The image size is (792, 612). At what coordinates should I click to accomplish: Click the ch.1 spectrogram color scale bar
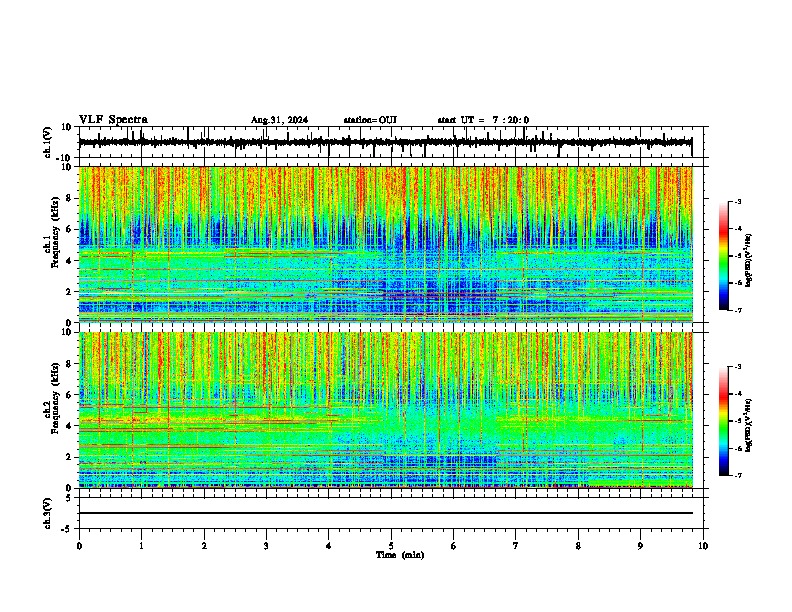(724, 256)
